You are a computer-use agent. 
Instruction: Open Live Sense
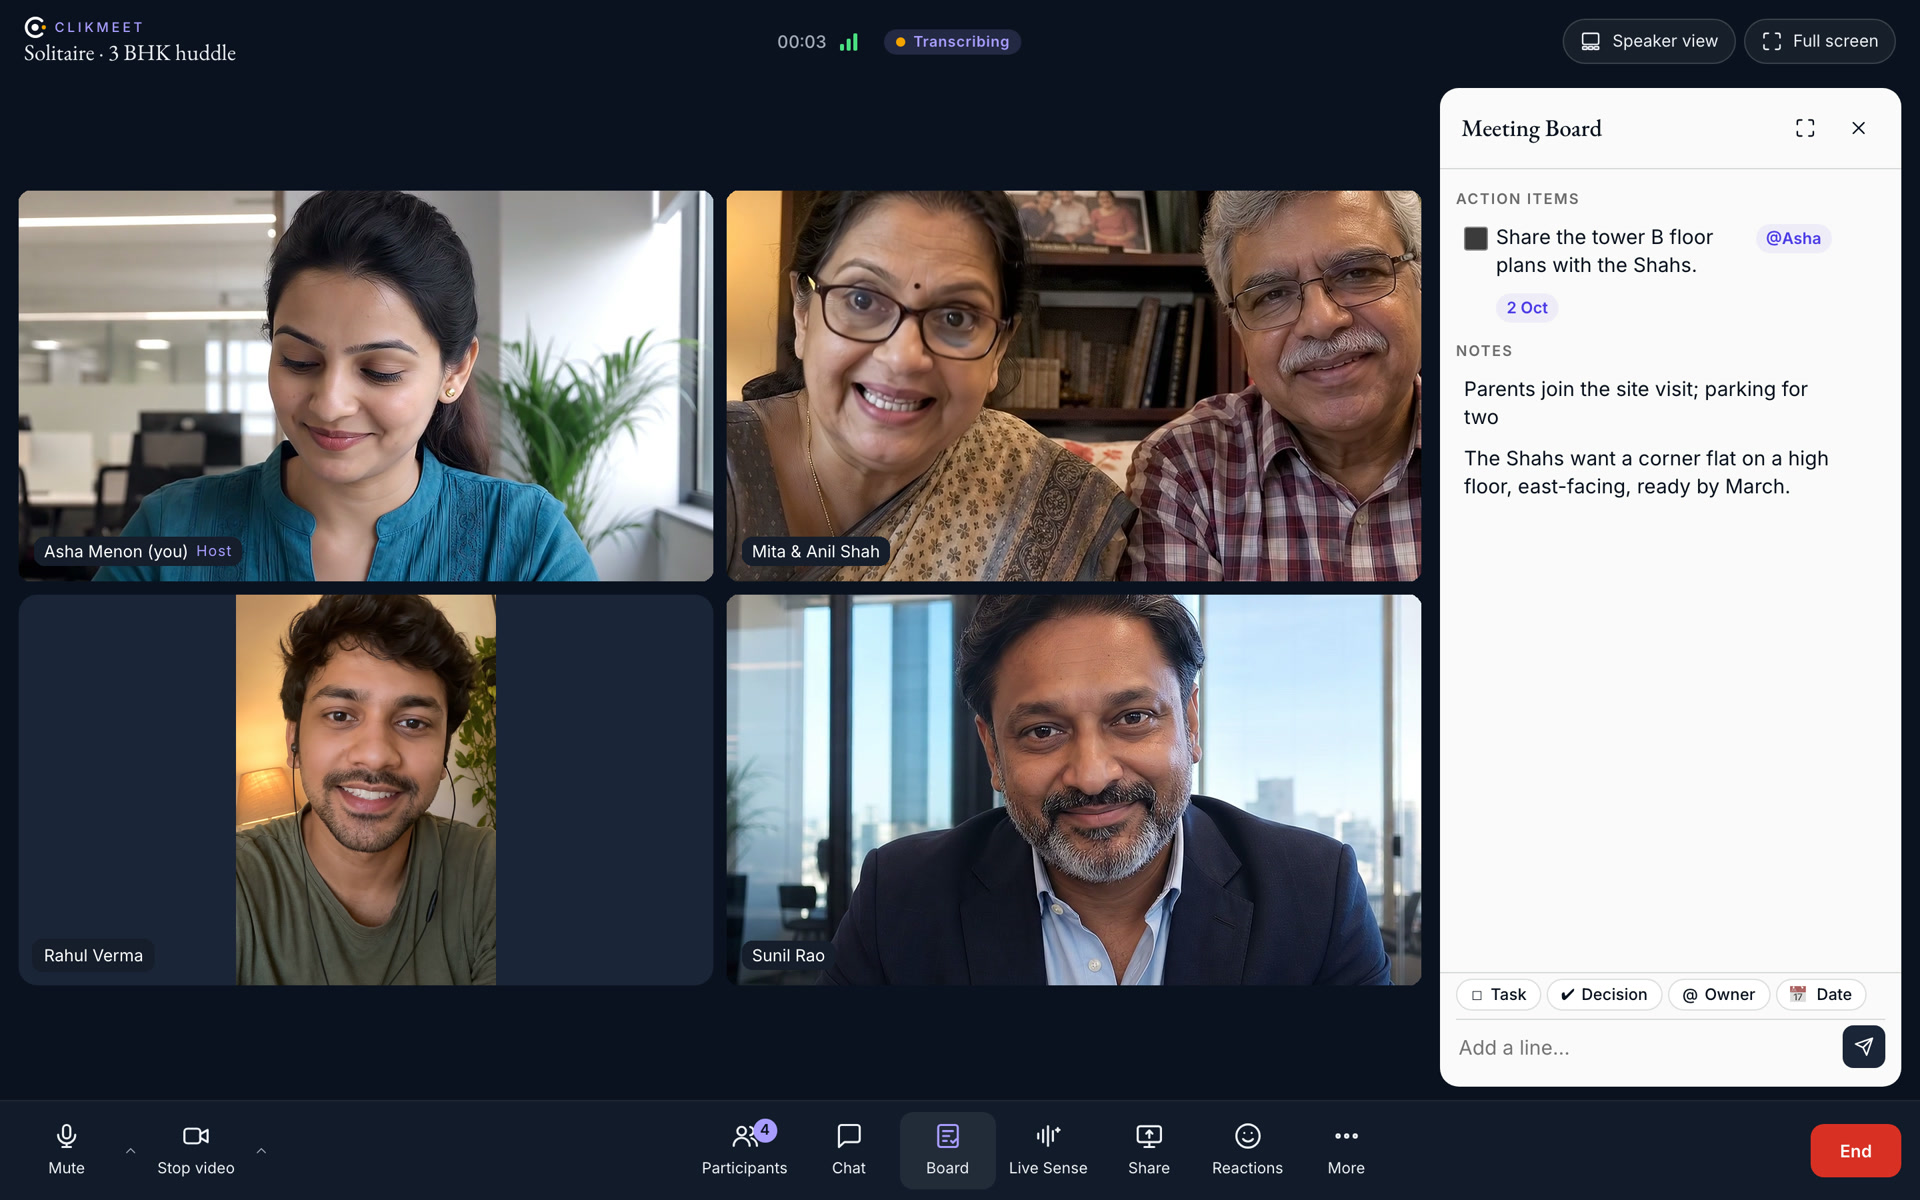1048,1150
